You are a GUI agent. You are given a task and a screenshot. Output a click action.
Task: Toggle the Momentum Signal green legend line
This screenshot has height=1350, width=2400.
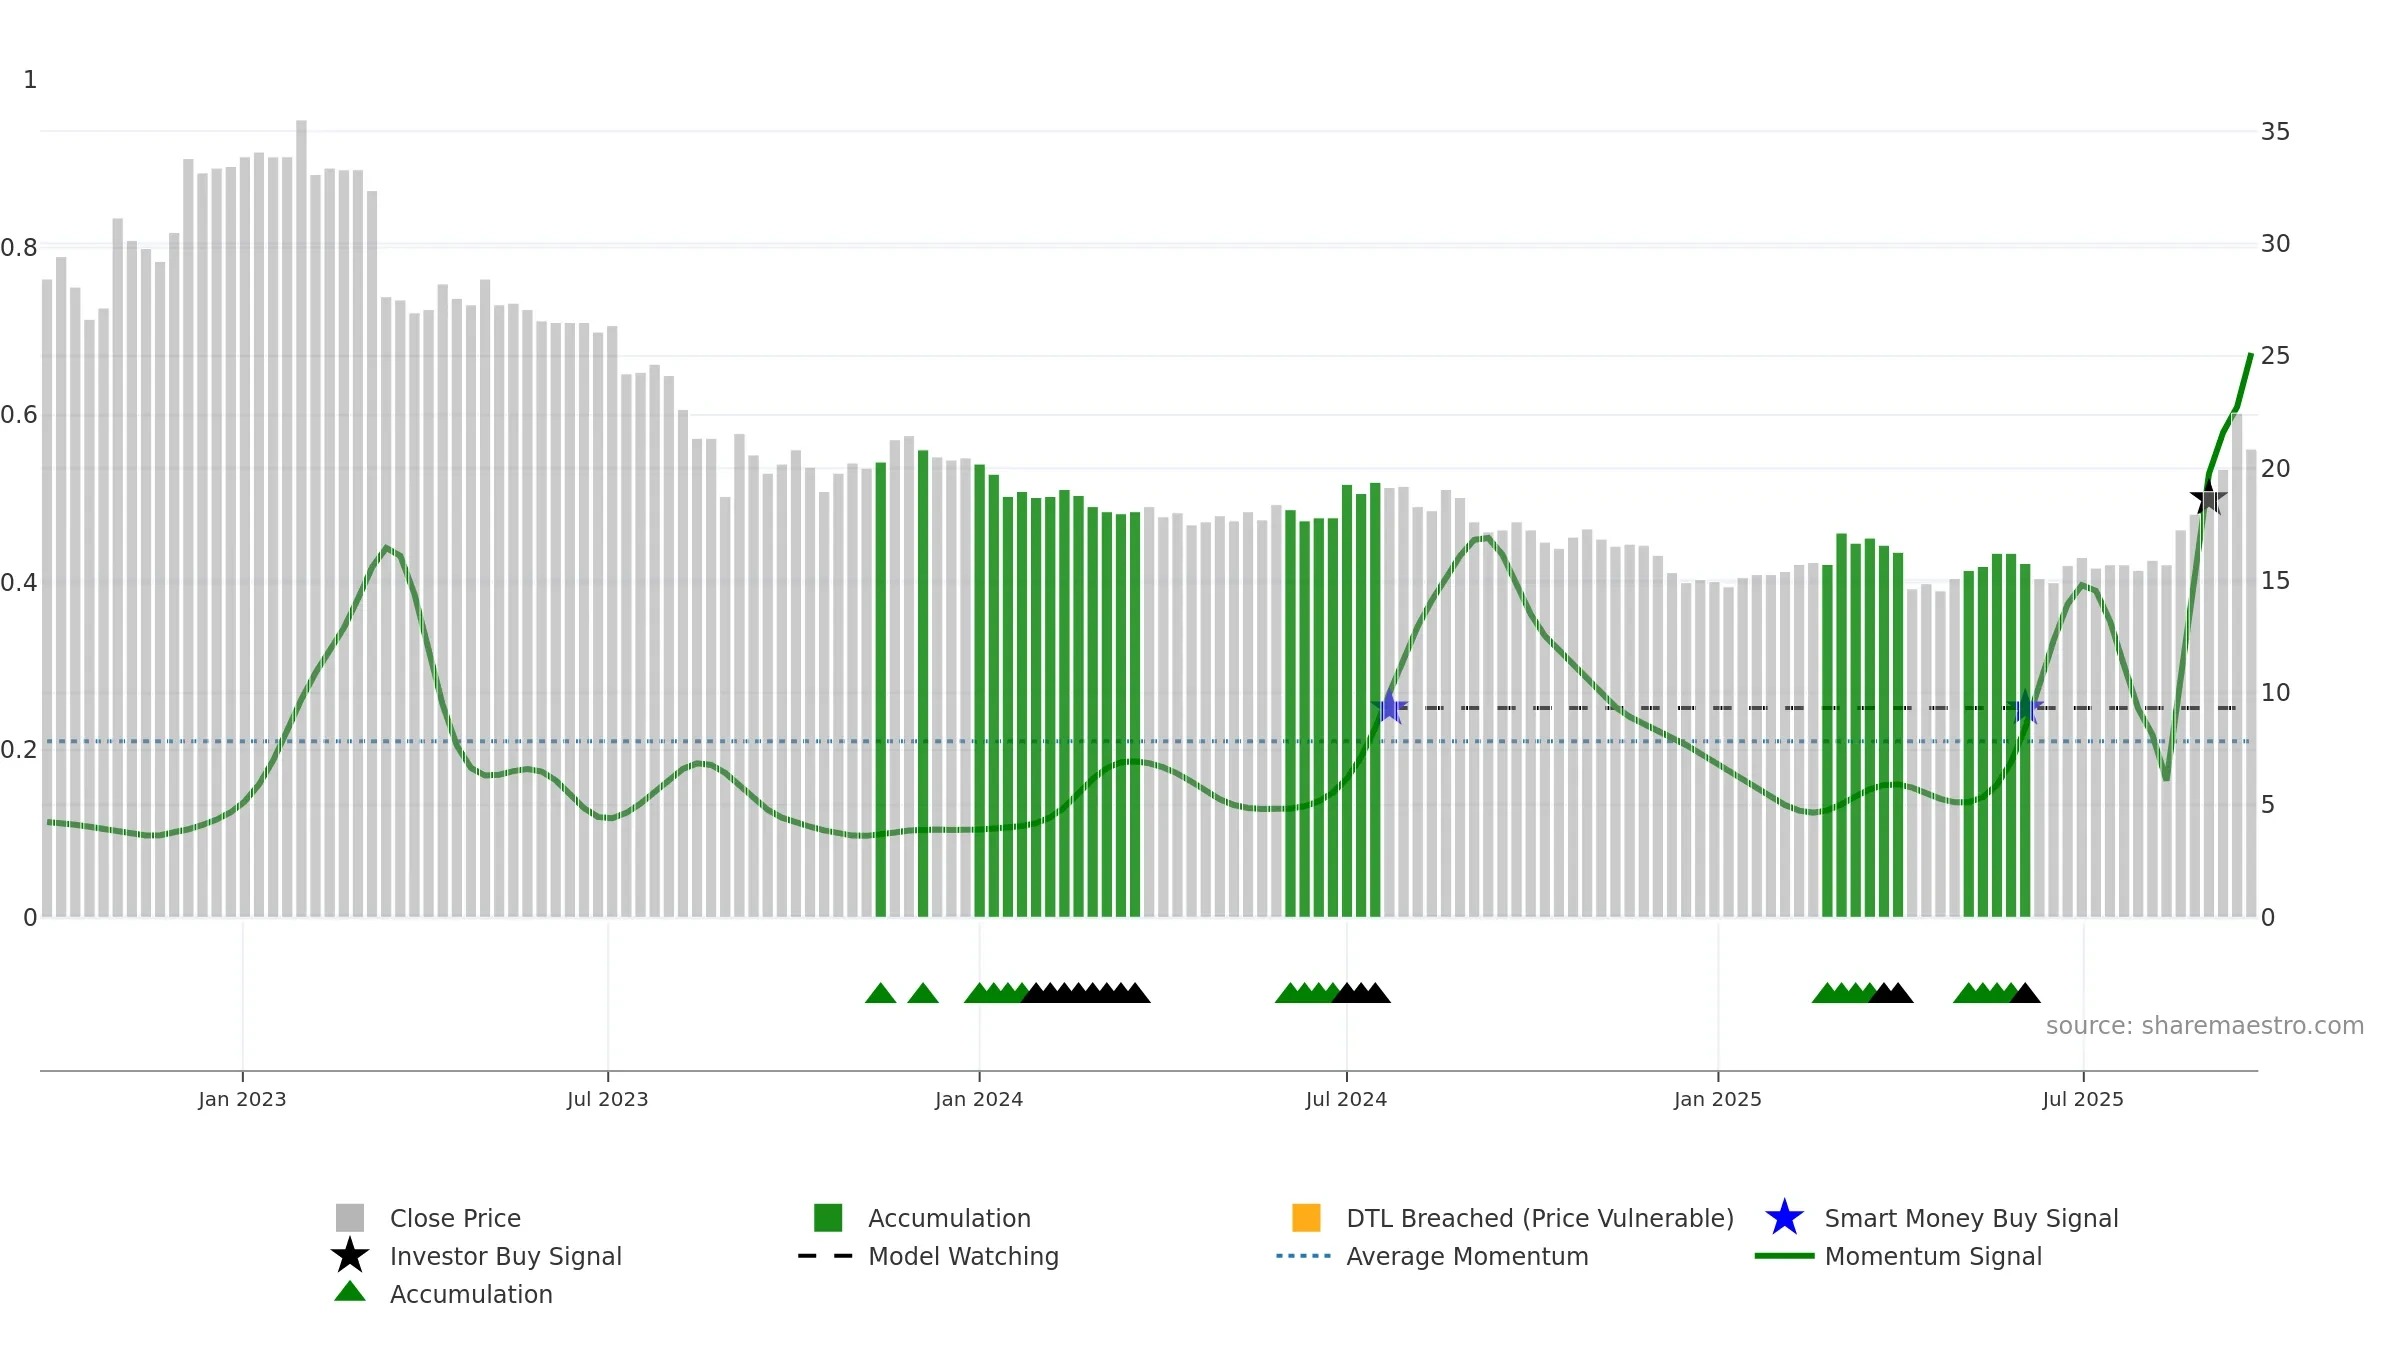[1784, 1256]
